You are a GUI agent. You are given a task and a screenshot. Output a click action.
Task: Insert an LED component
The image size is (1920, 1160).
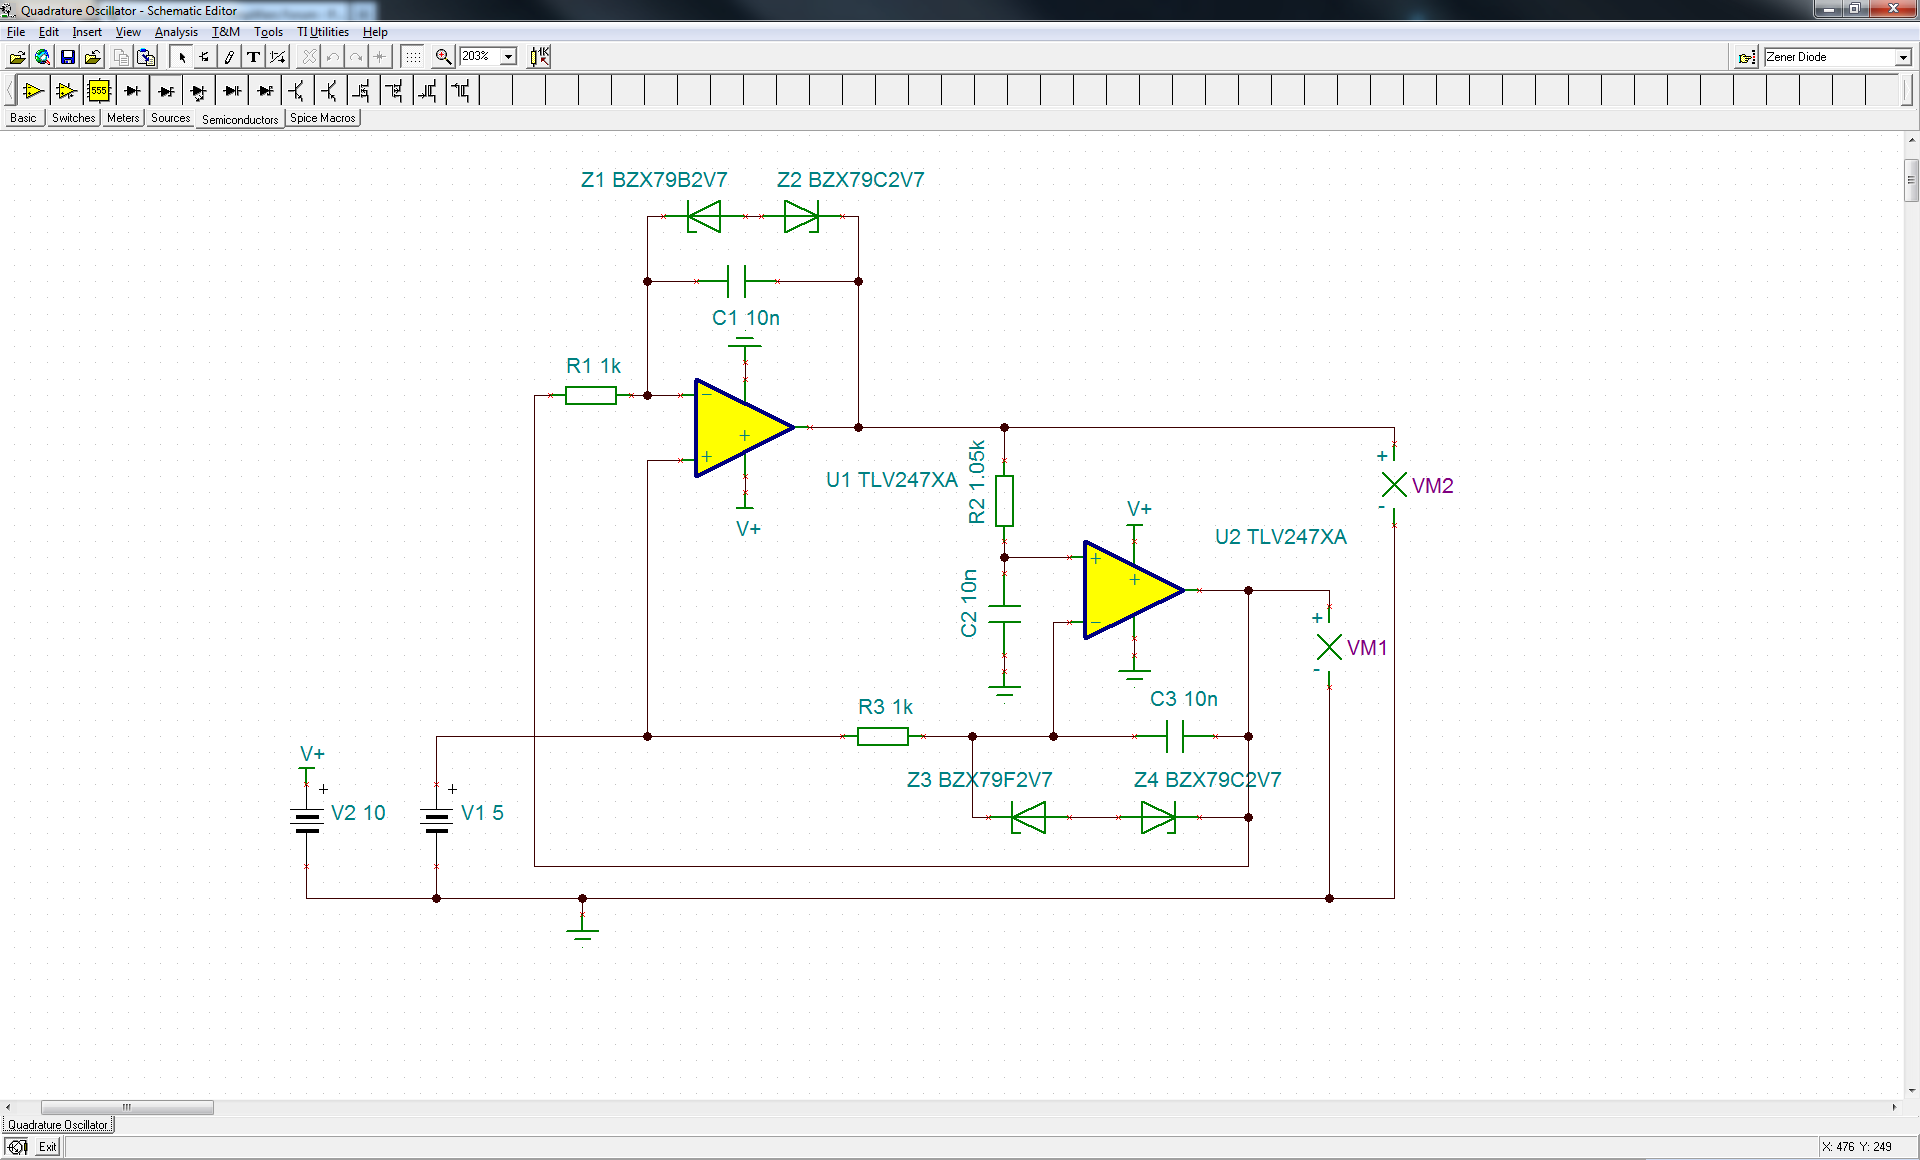198,91
